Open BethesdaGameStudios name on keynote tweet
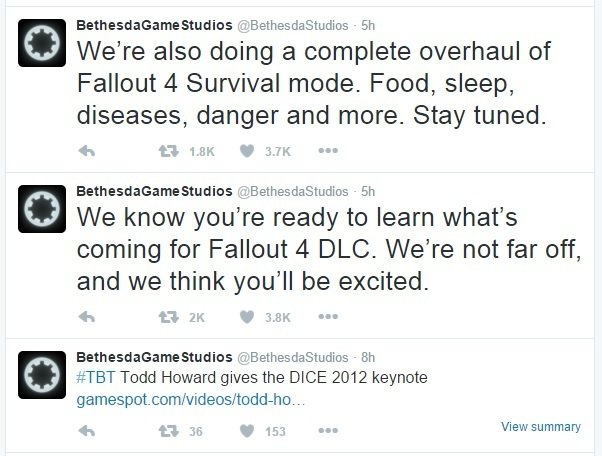This screenshot has height=456, width=602. pos(154,357)
